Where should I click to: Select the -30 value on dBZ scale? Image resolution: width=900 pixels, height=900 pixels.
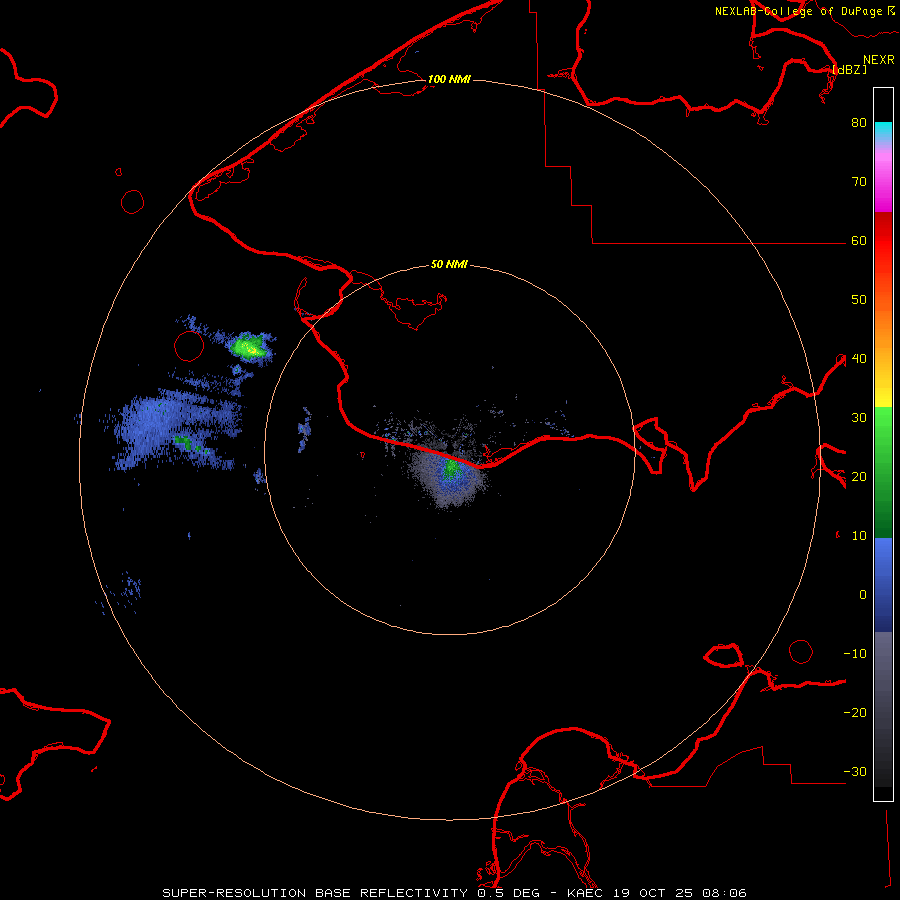coord(855,771)
